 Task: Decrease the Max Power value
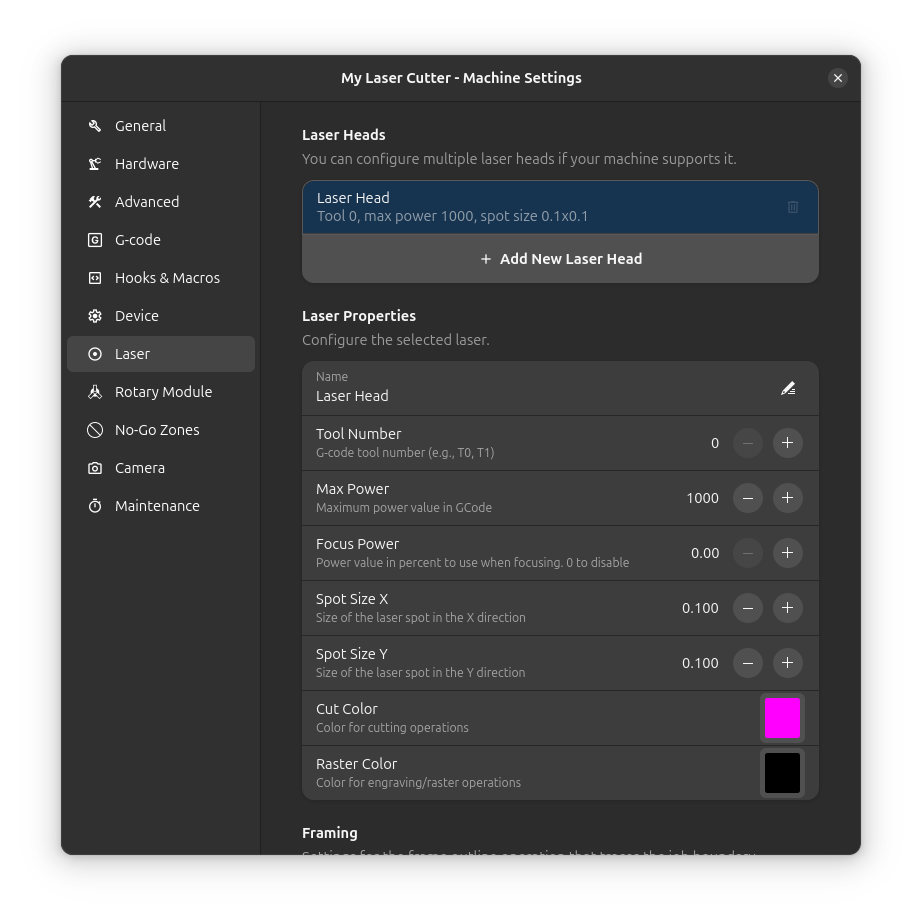point(748,498)
